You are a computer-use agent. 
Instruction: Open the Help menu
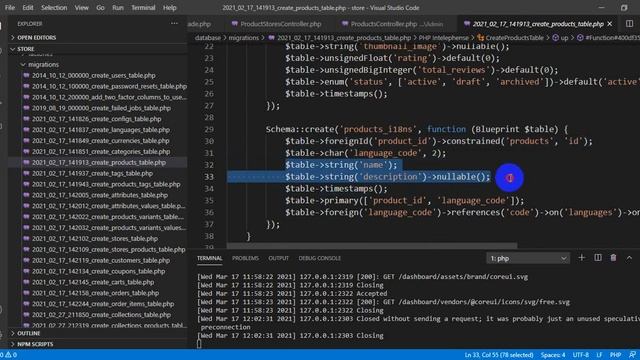(169, 7)
